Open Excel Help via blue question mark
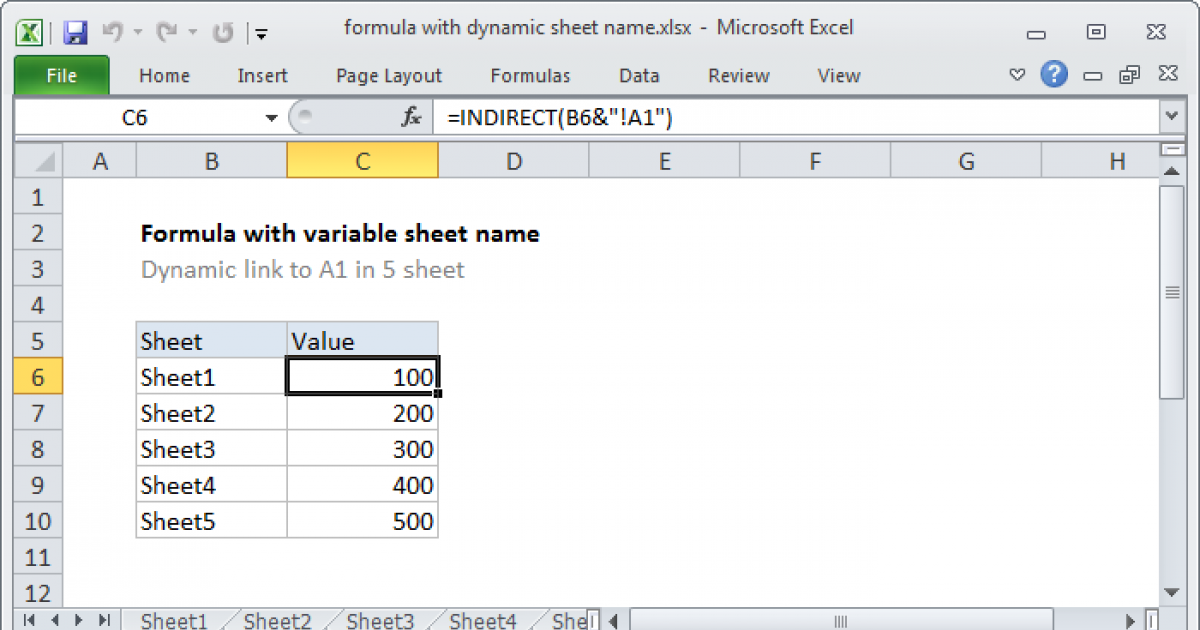This screenshot has width=1200, height=630. click(x=1053, y=75)
